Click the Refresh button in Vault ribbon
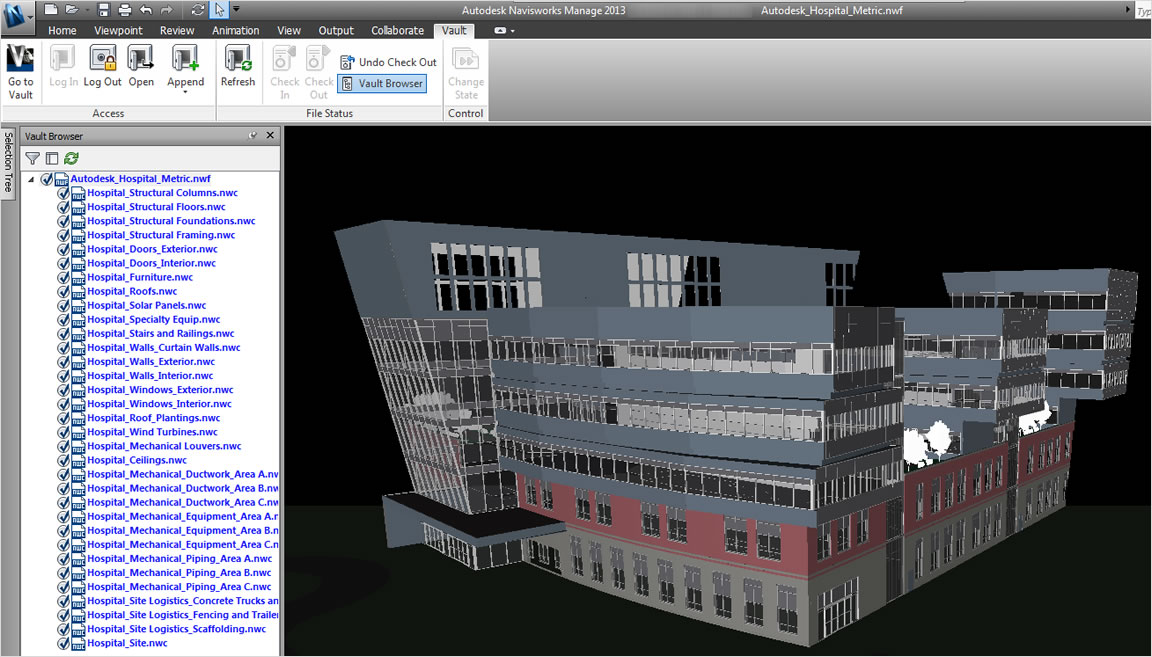 tap(238, 67)
